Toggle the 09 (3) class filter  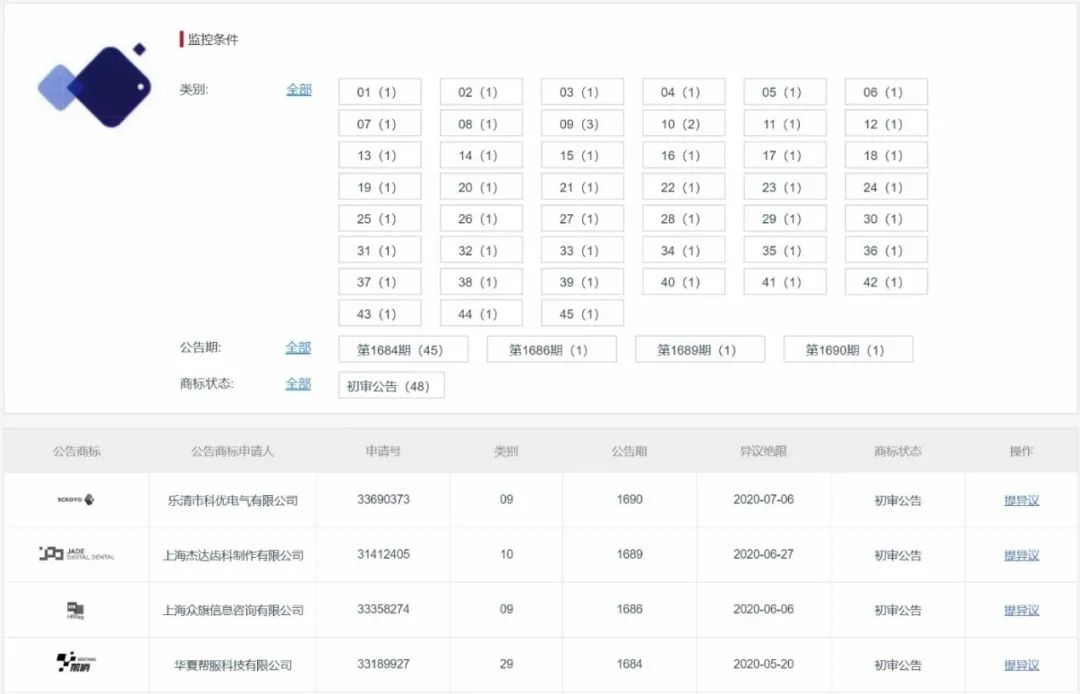[x=582, y=123]
